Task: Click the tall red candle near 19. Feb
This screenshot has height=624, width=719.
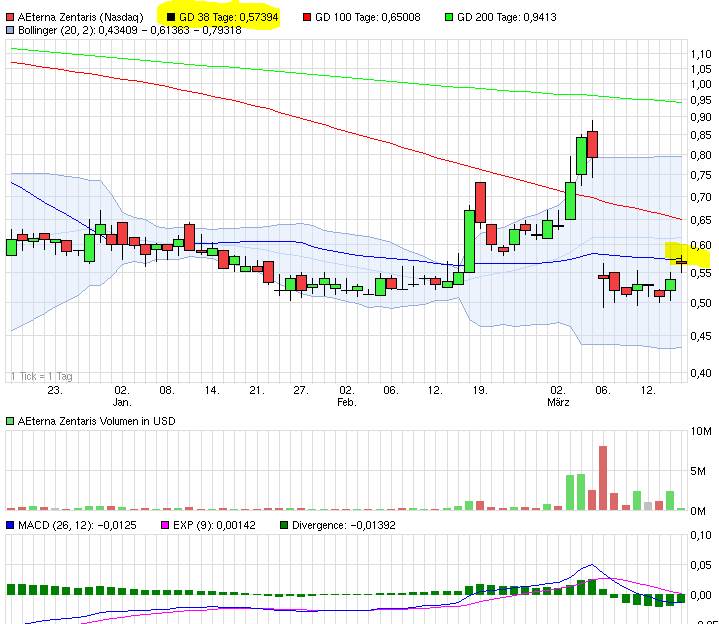Action: tap(480, 202)
